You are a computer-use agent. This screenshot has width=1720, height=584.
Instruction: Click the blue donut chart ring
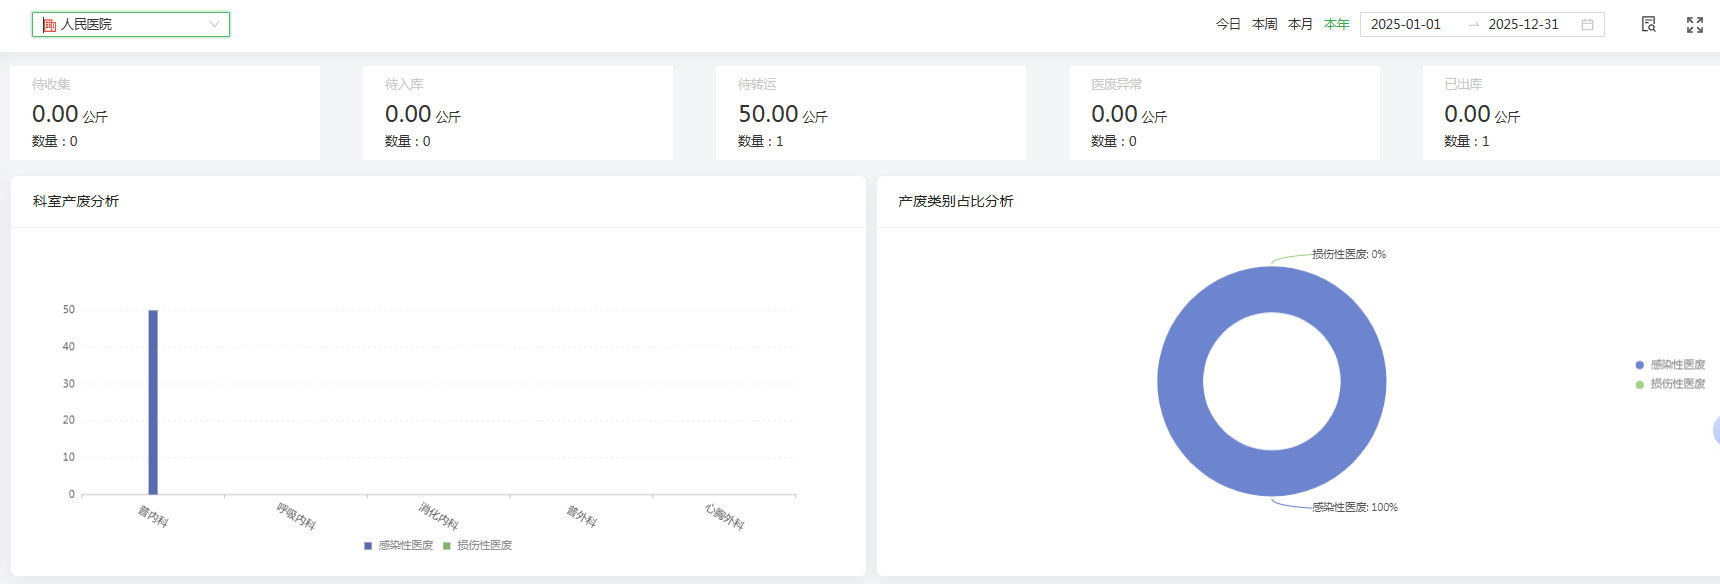click(x=1180, y=381)
